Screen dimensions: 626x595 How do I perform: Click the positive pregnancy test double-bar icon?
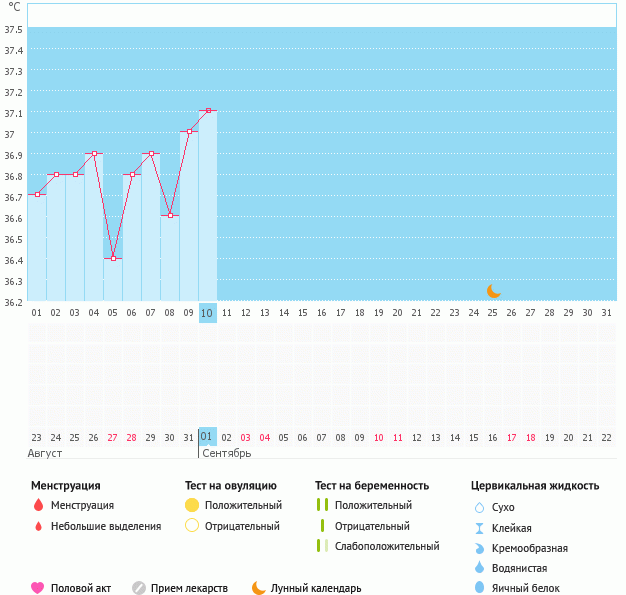[322, 506]
